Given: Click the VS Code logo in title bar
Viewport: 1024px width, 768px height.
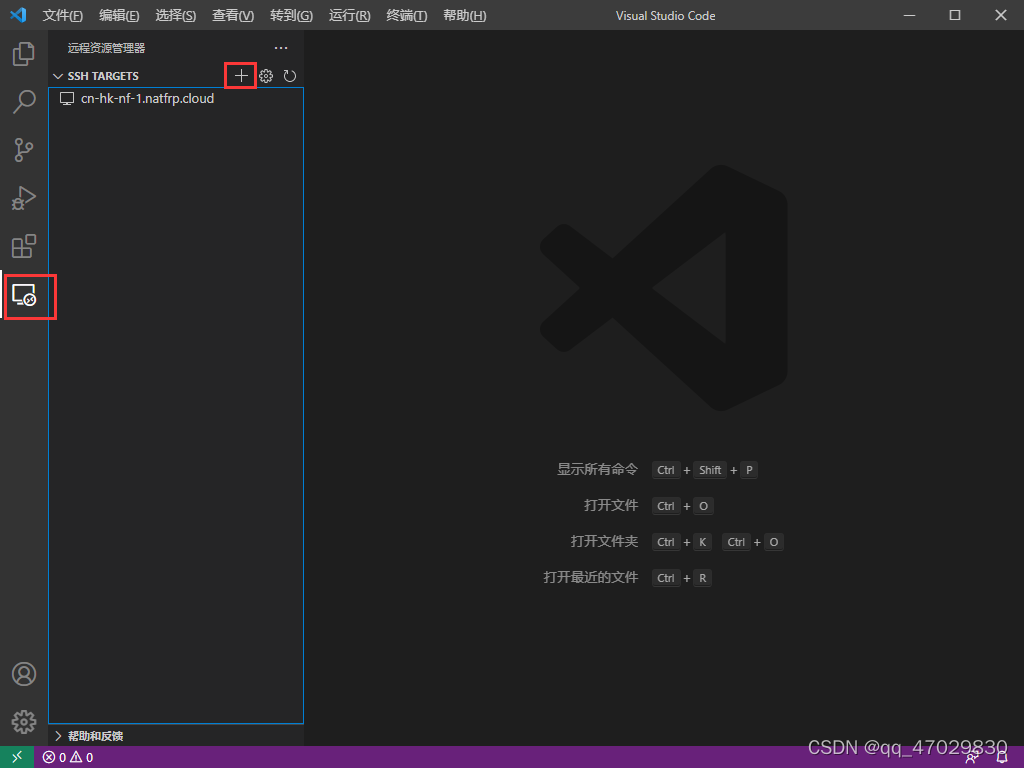Looking at the screenshot, I should [18, 14].
